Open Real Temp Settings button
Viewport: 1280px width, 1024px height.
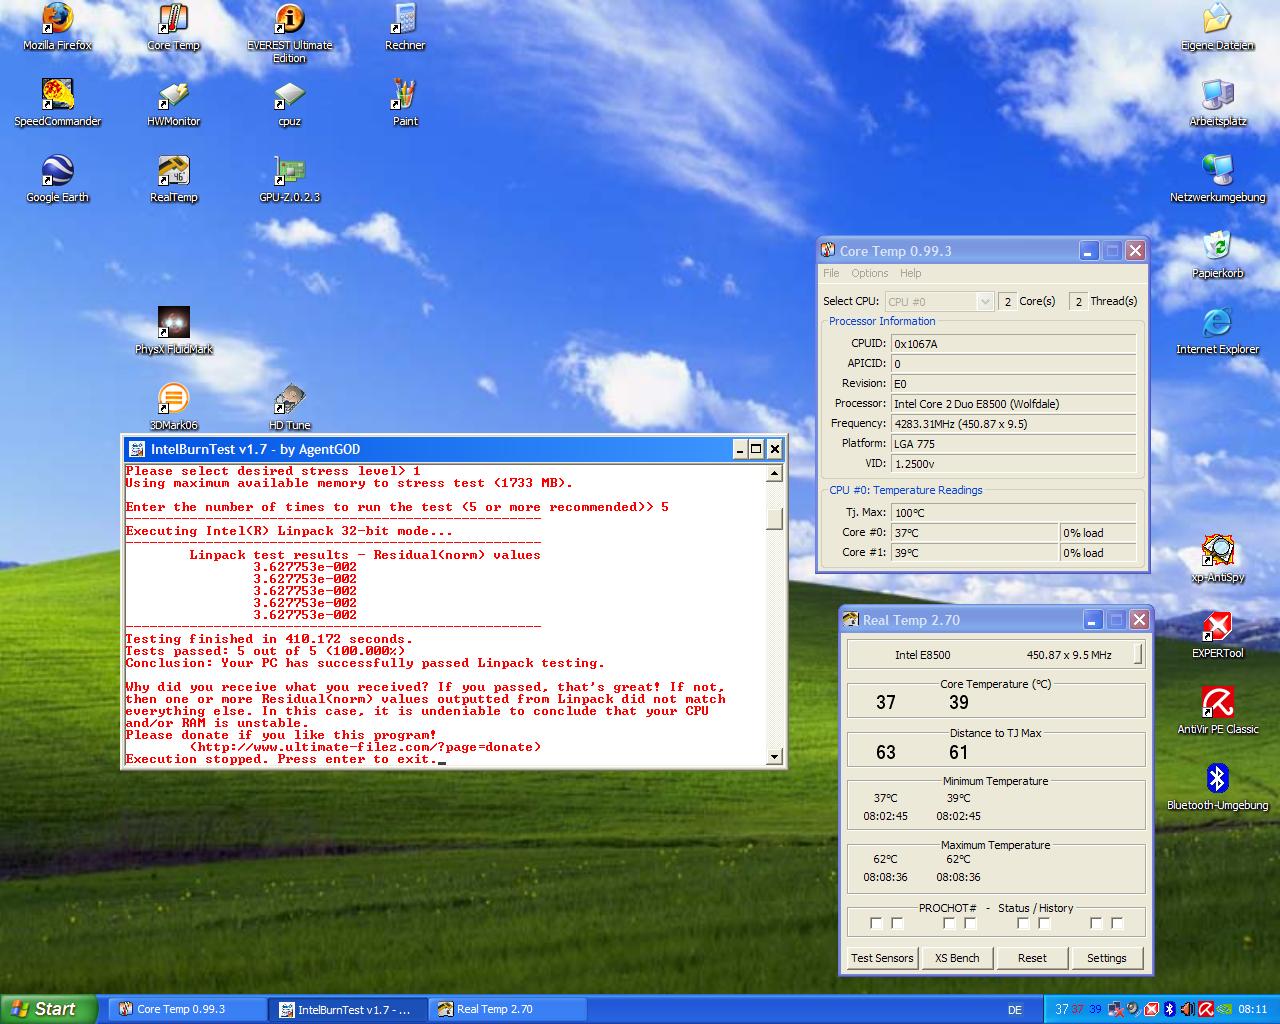pyautogui.click(x=1107, y=958)
